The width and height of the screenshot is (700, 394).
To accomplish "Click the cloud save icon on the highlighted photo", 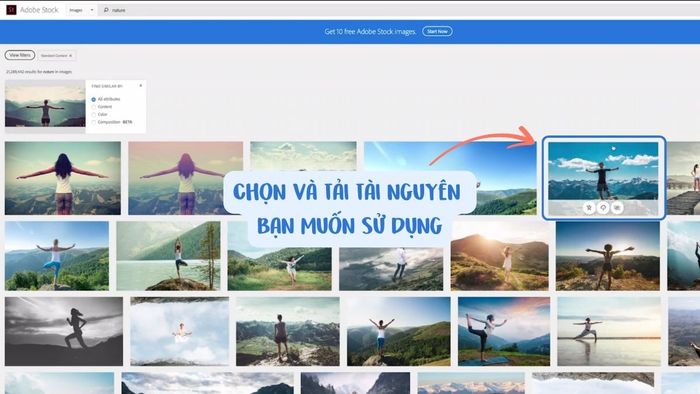I will (x=603, y=208).
